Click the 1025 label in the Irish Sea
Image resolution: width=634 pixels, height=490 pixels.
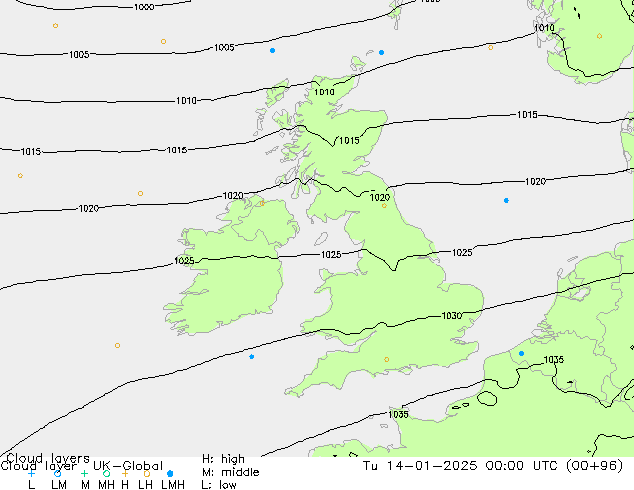[331, 255]
